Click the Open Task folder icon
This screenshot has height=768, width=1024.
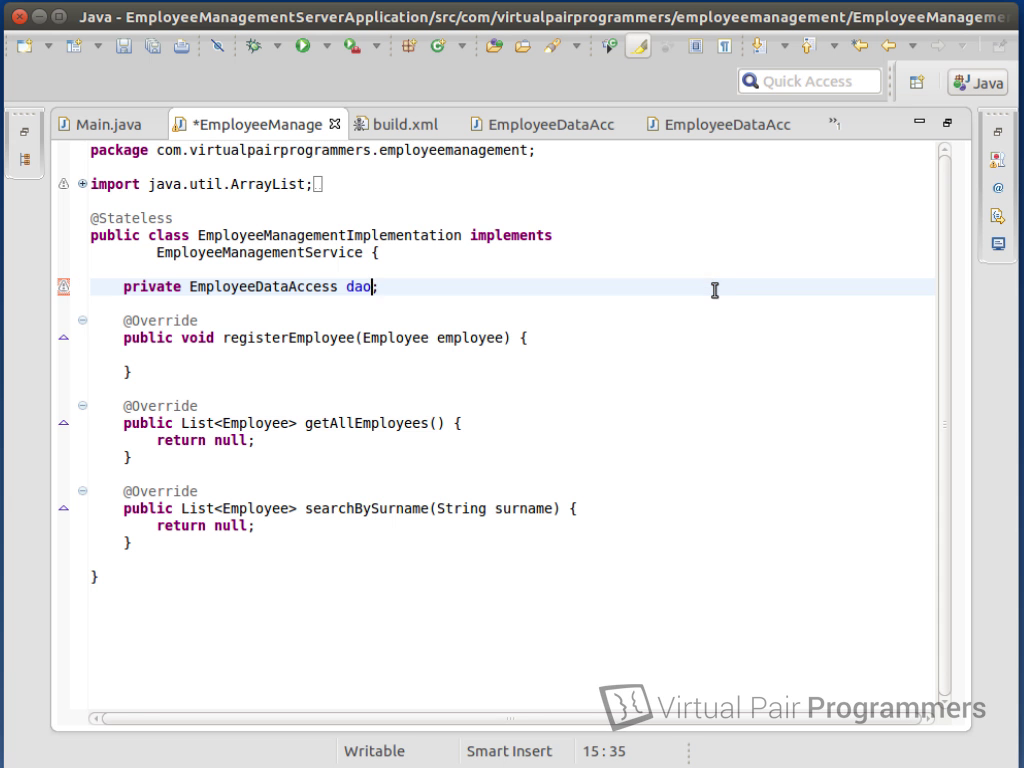[x=523, y=46]
